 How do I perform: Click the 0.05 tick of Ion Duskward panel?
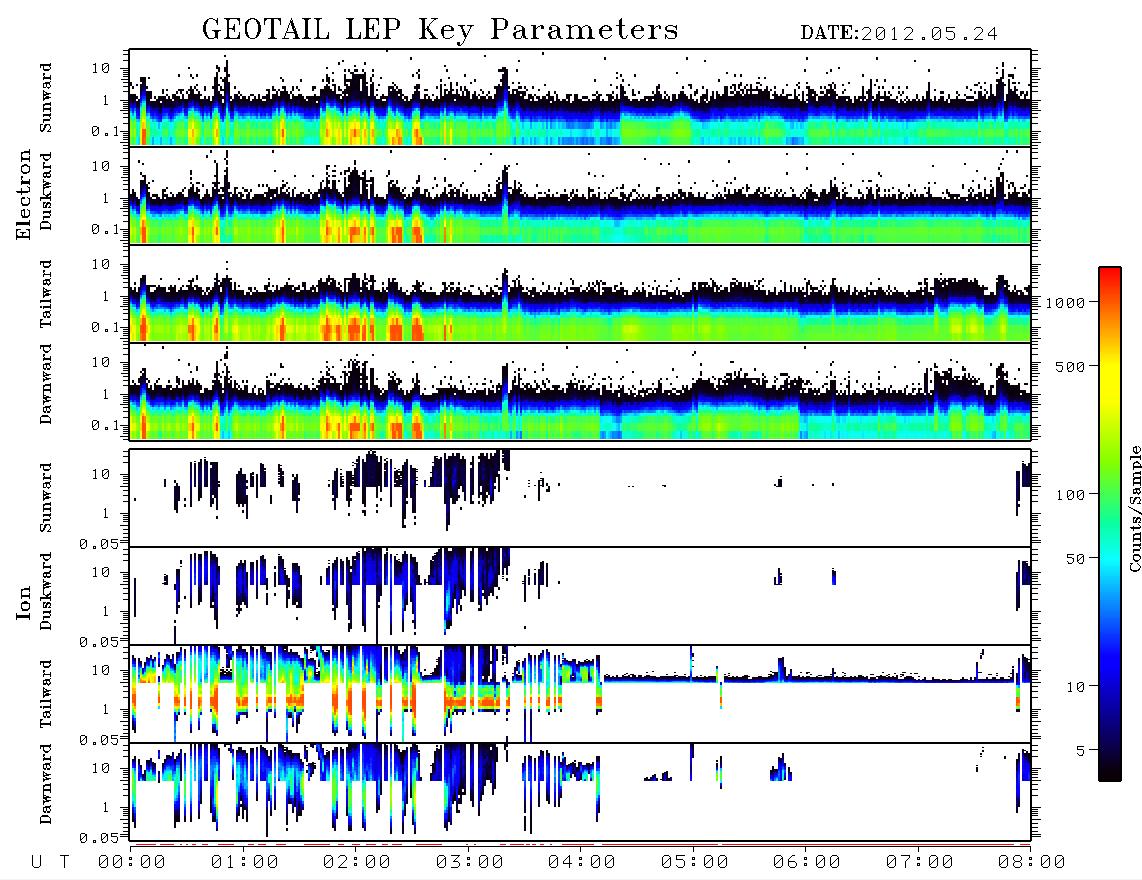tap(98, 642)
